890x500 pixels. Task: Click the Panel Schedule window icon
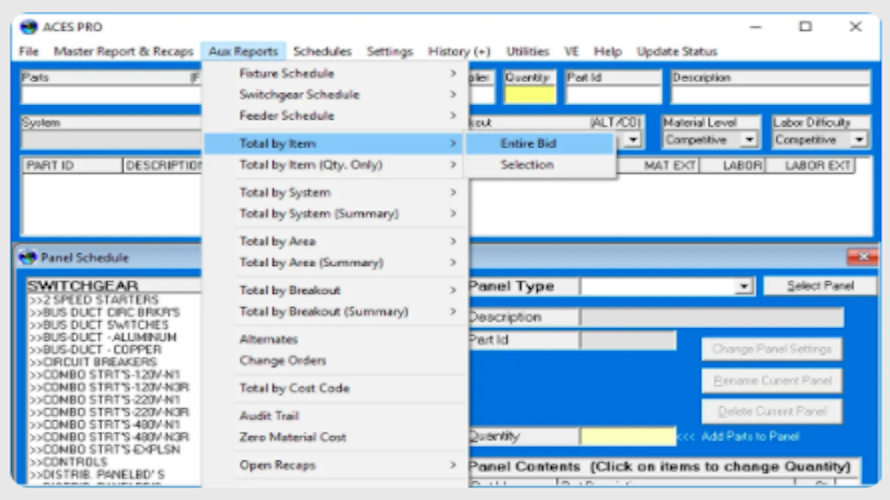27,258
